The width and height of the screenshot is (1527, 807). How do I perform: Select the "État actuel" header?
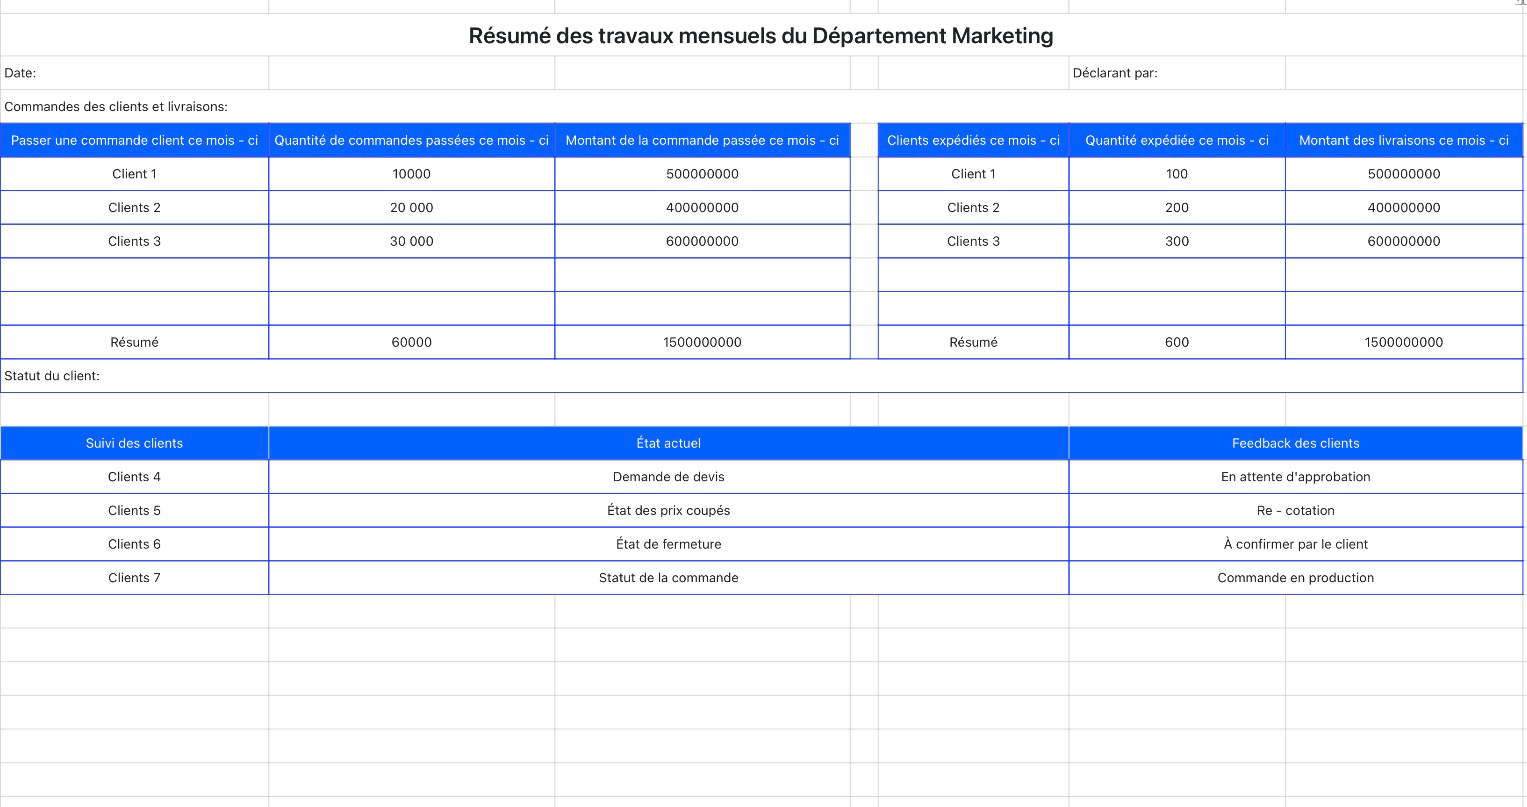tap(669, 444)
